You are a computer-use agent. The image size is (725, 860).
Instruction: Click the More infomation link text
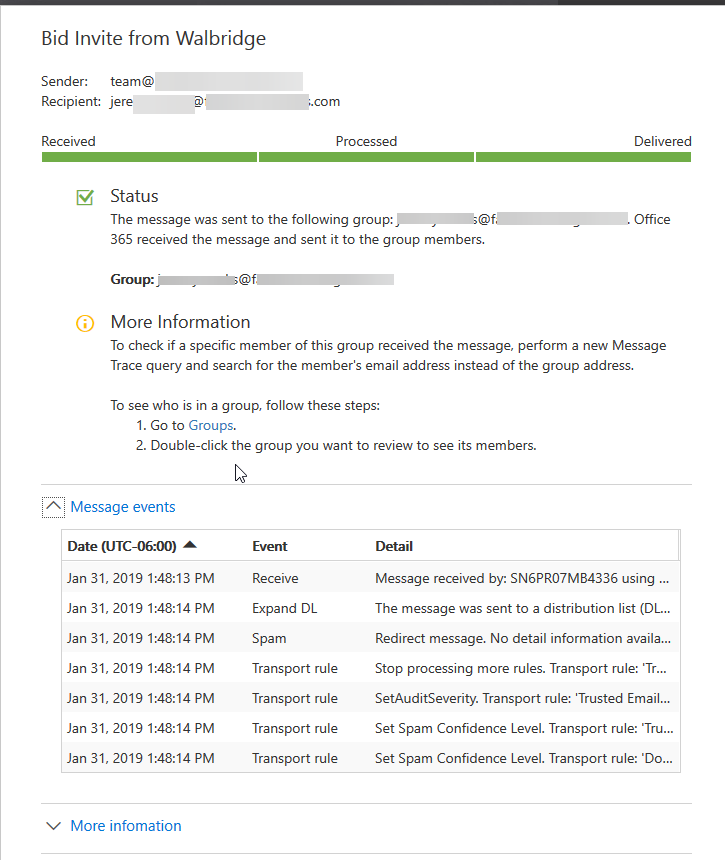click(x=125, y=826)
